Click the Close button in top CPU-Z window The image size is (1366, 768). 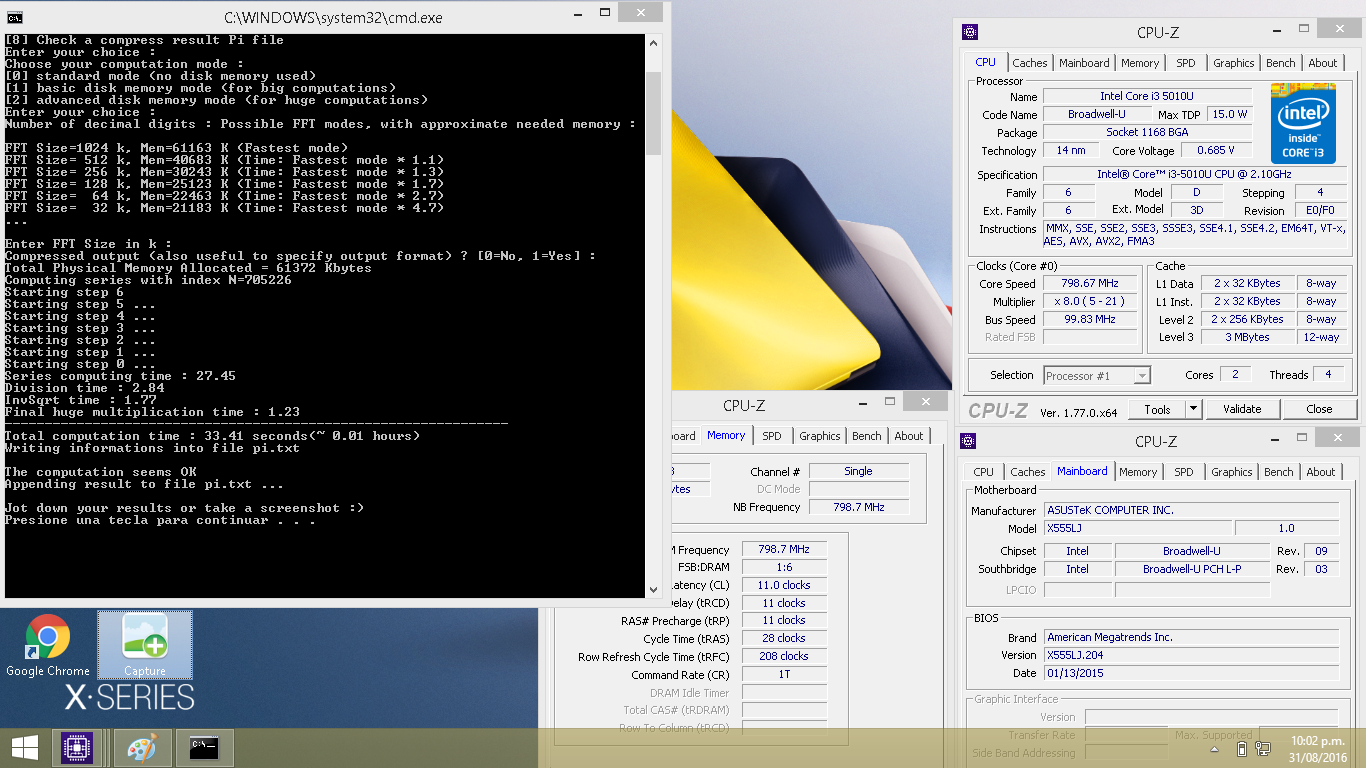(x=1319, y=409)
